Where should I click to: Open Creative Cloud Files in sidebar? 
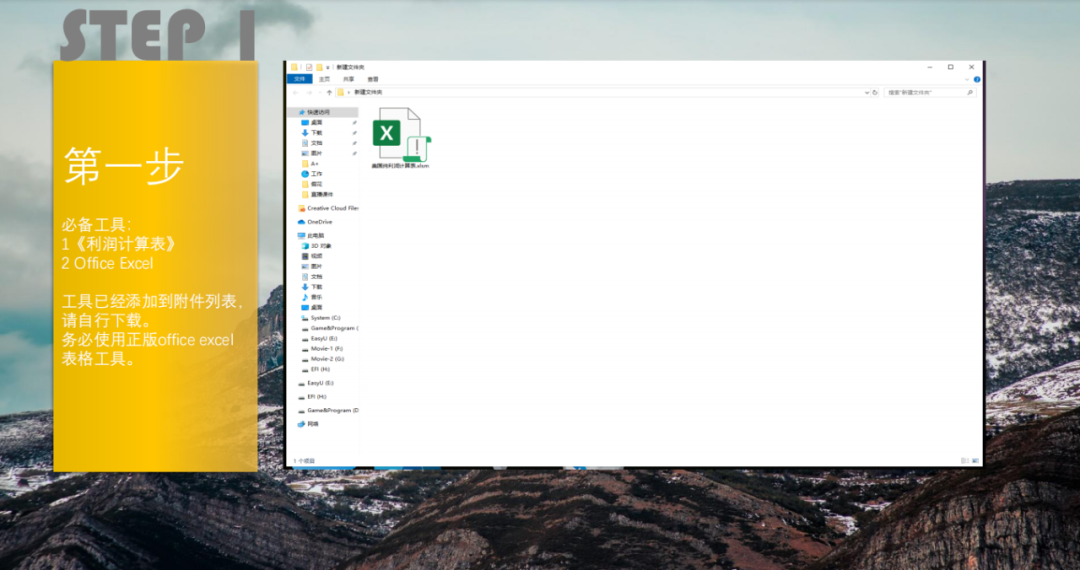point(331,208)
